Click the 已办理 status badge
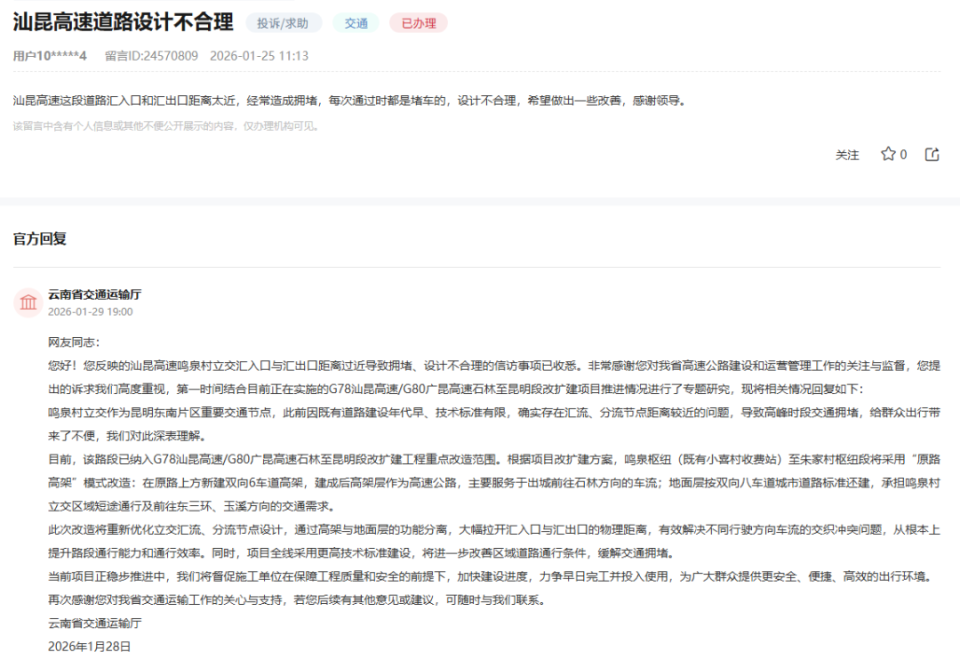 (418, 21)
